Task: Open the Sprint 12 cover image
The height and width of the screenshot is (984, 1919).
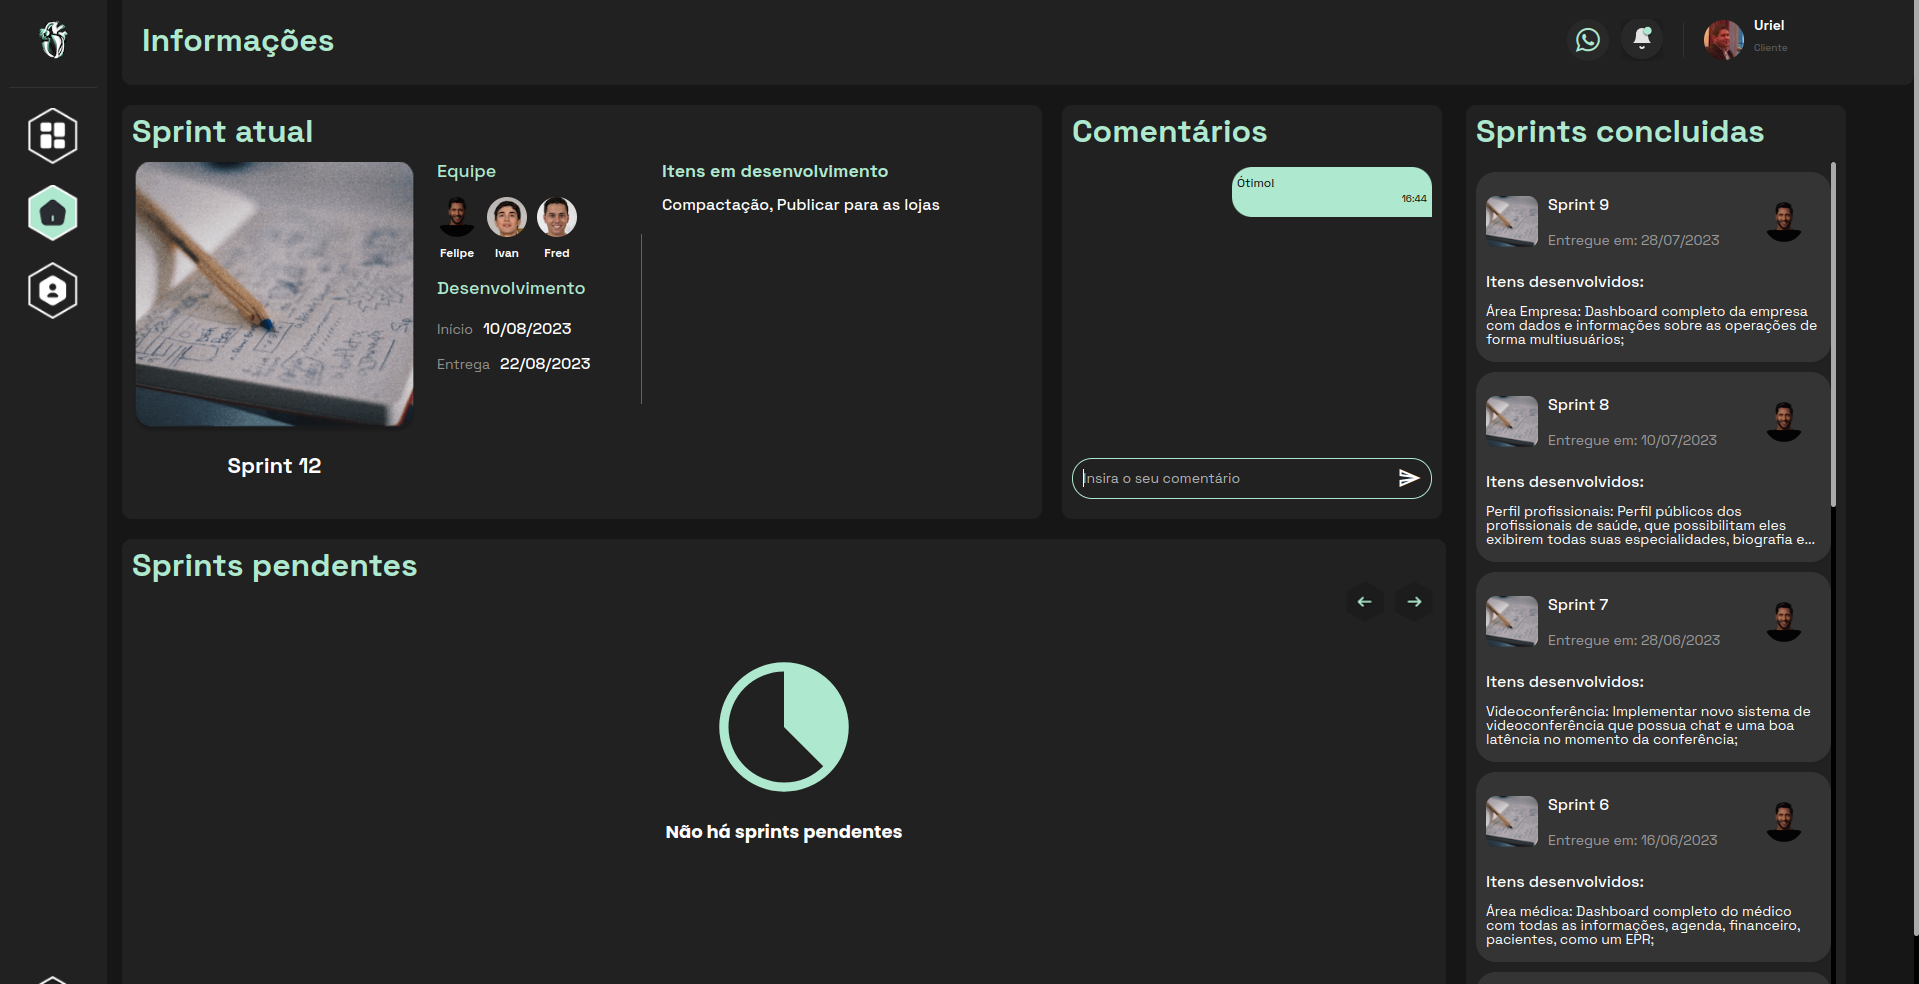Action: coord(274,294)
